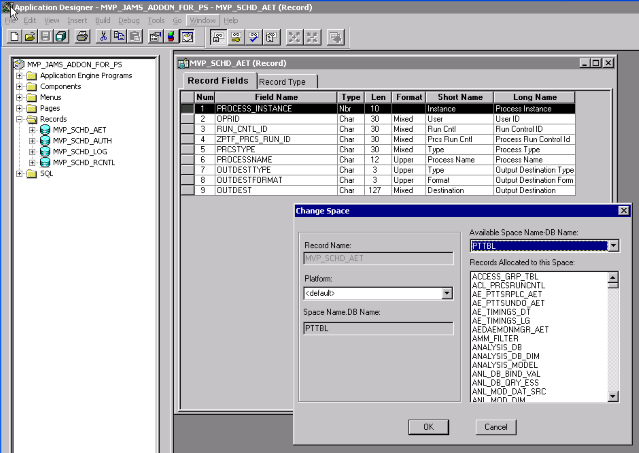The height and width of the screenshot is (453, 639).
Task: Click the Cut scissors toolbar icon
Action: tap(103, 37)
